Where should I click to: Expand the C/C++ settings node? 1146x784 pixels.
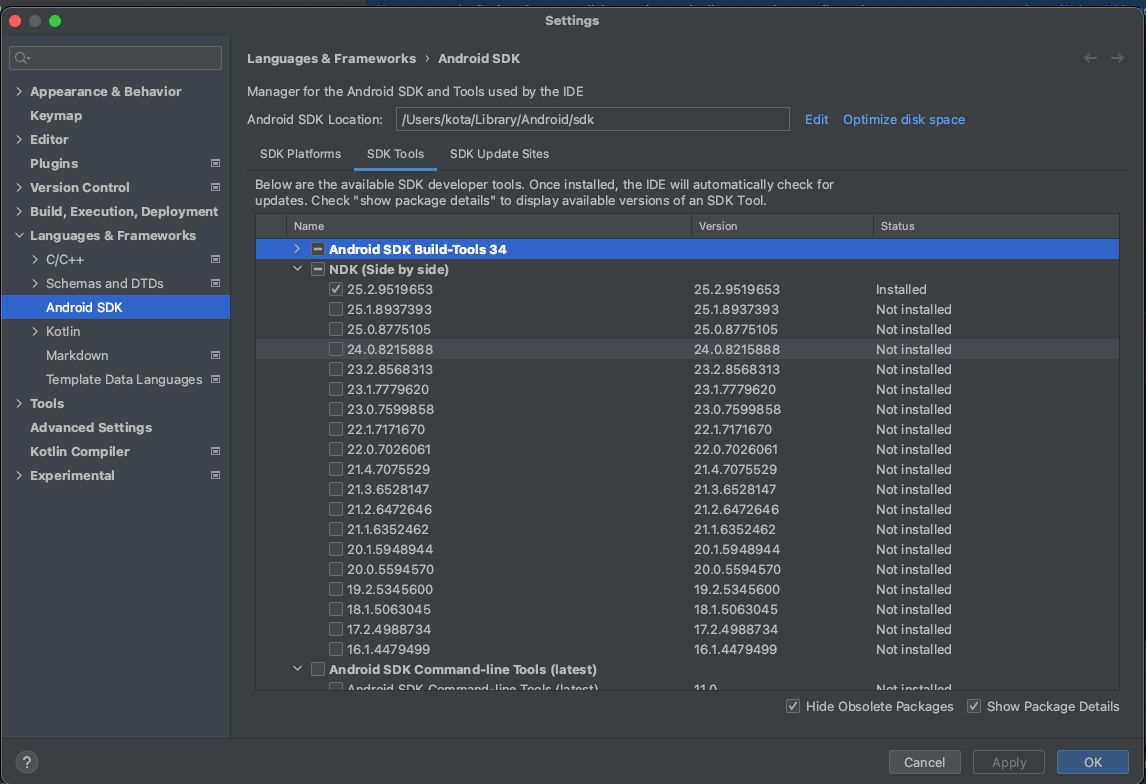[35, 259]
